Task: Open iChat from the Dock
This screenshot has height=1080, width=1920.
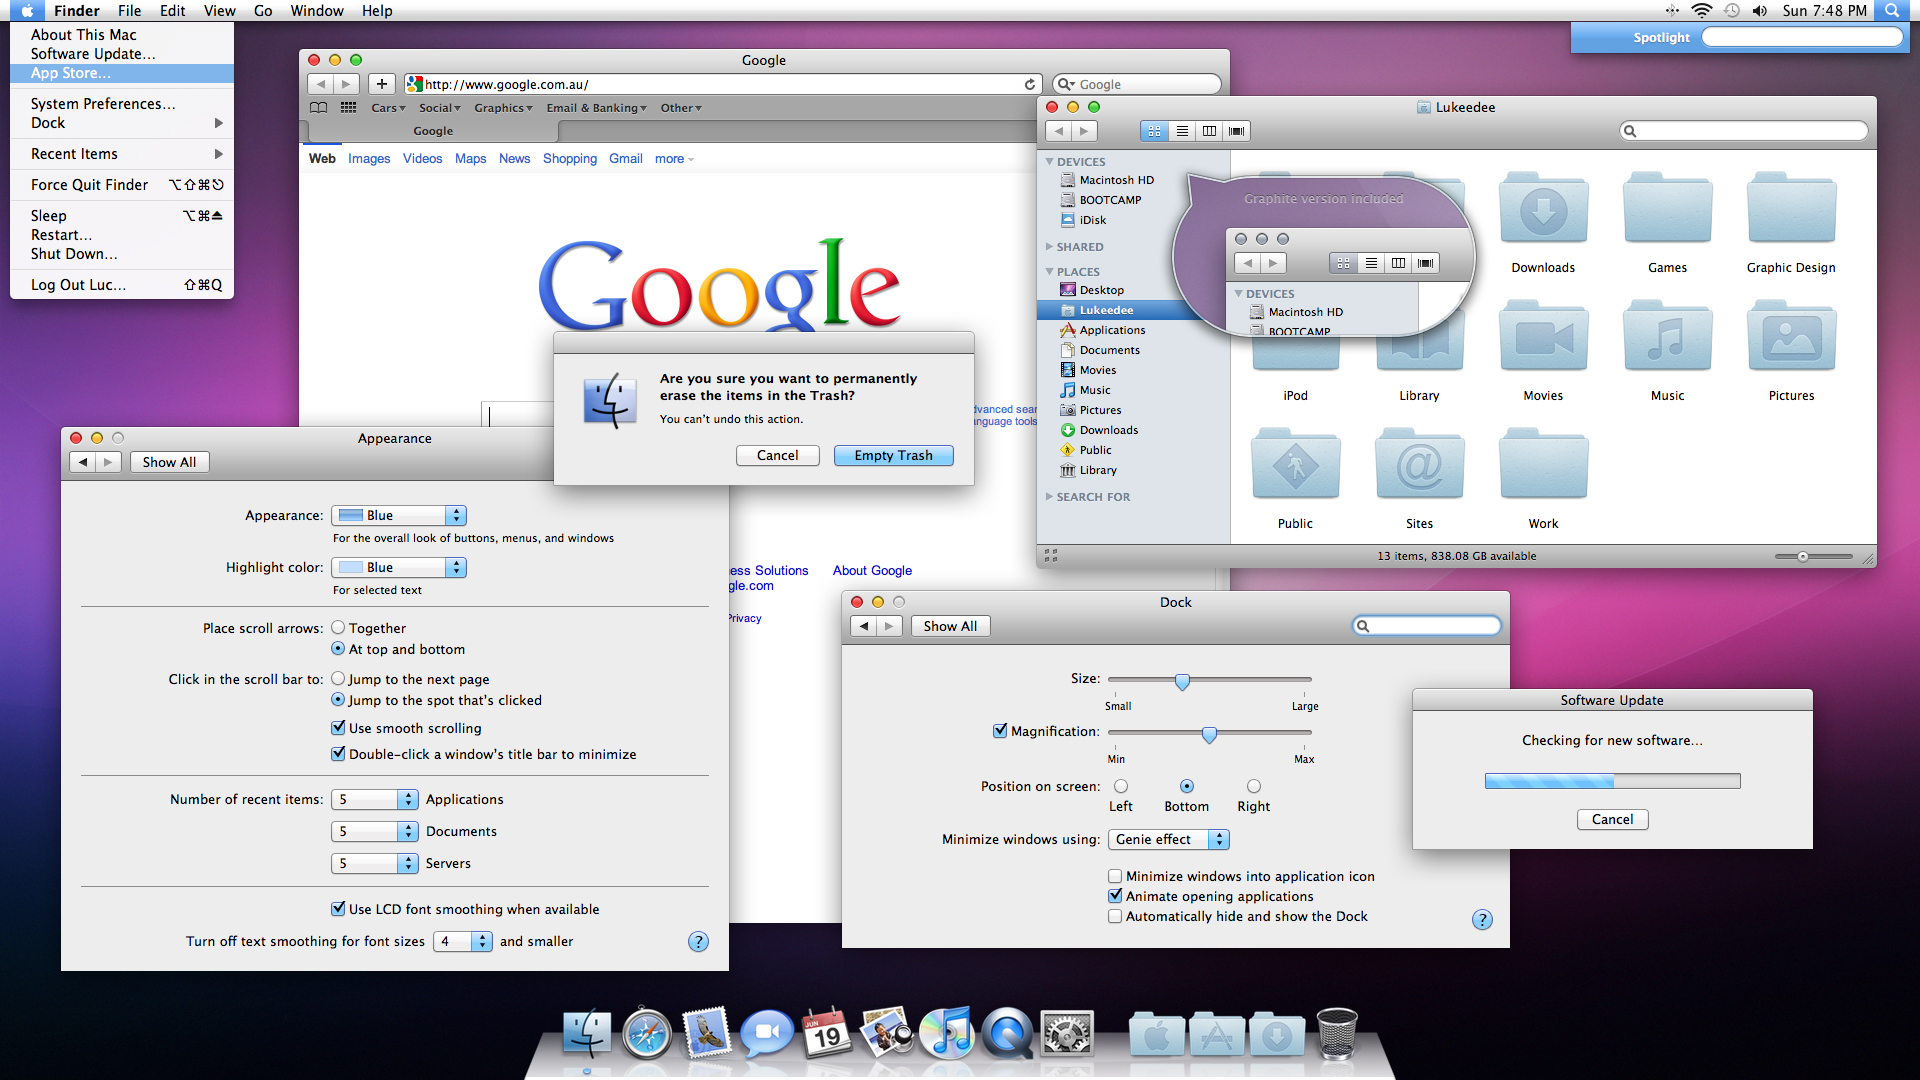Action: coord(767,1033)
